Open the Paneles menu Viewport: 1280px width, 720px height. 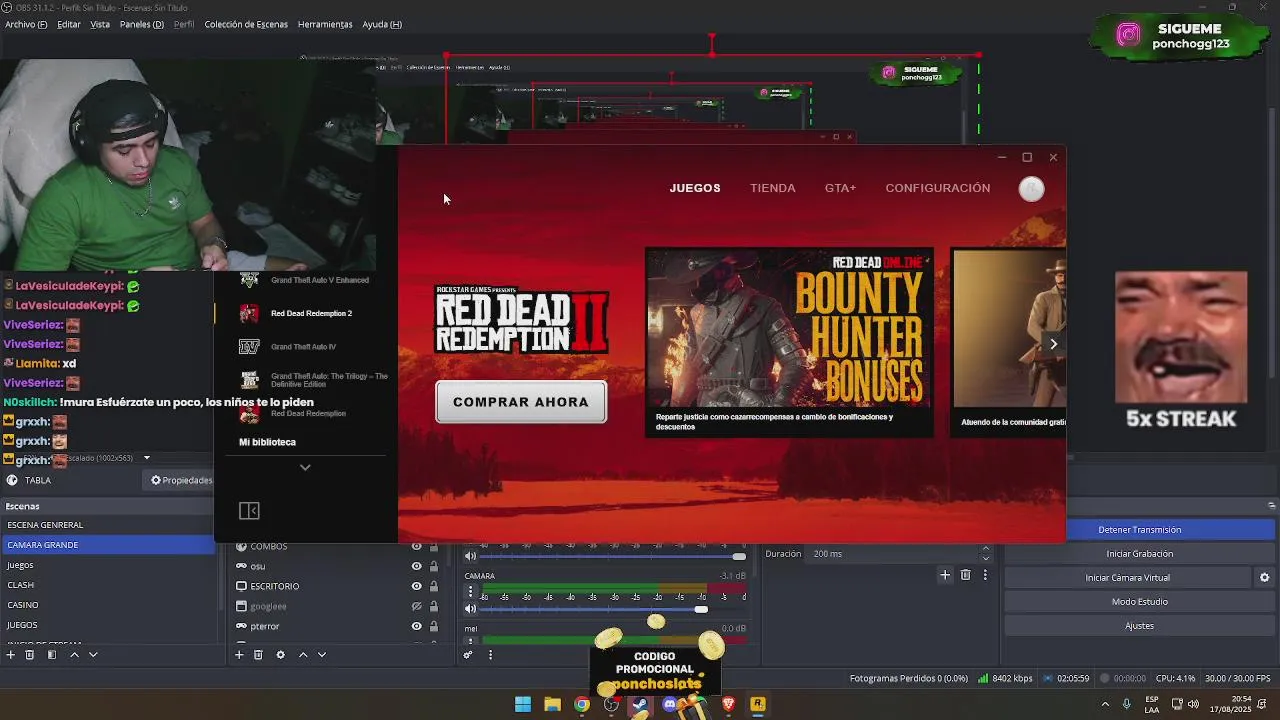pyautogui.click(x=141, y=24)
